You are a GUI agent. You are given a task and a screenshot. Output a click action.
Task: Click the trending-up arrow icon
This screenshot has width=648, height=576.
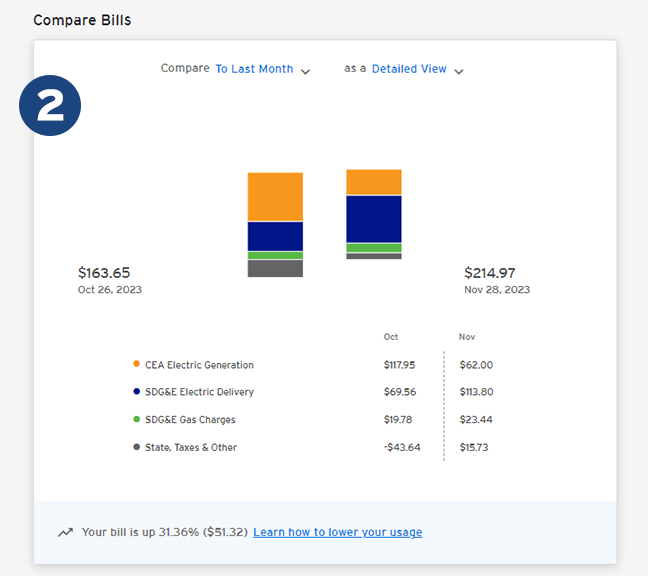[x=65, y=533]
